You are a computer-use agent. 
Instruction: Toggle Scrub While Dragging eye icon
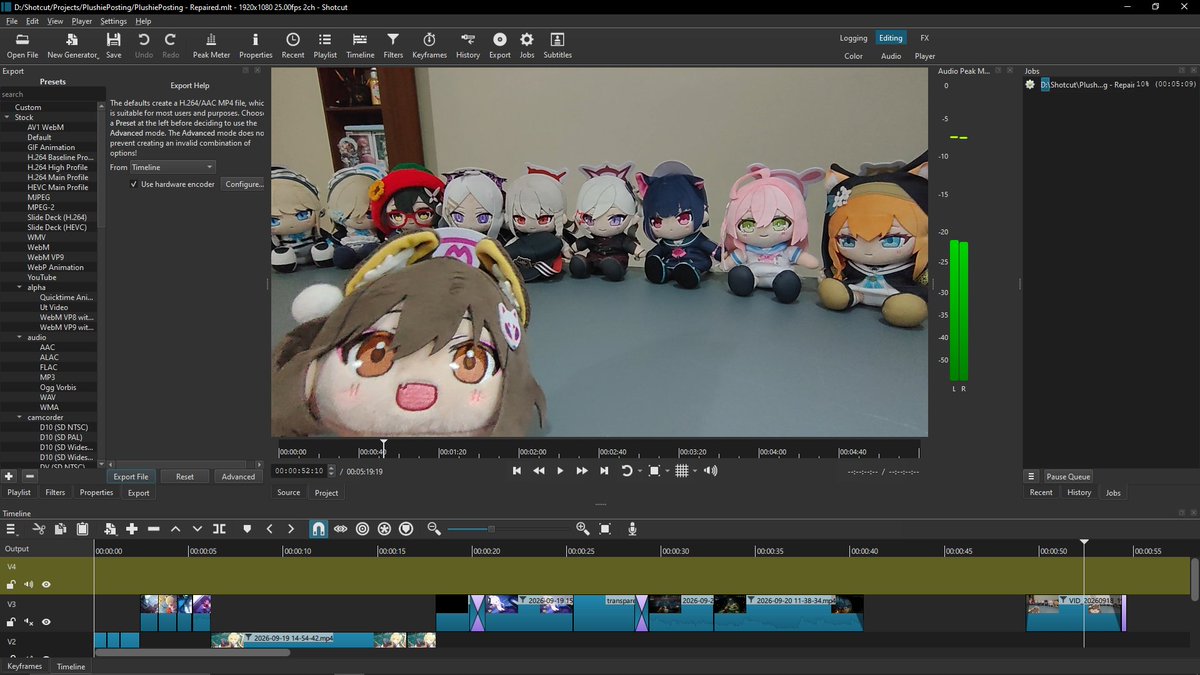340,529
